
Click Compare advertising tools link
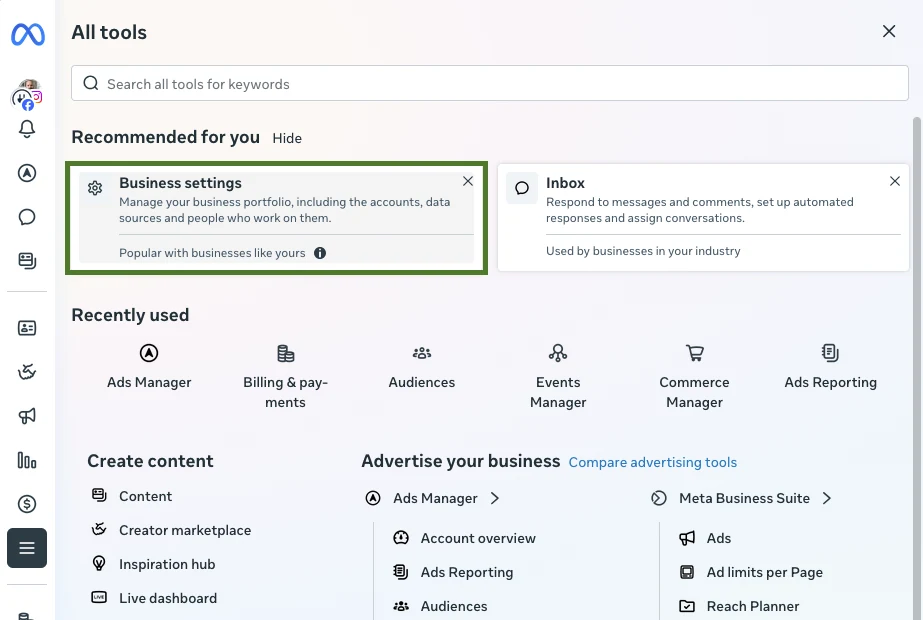tap(652, 462)
